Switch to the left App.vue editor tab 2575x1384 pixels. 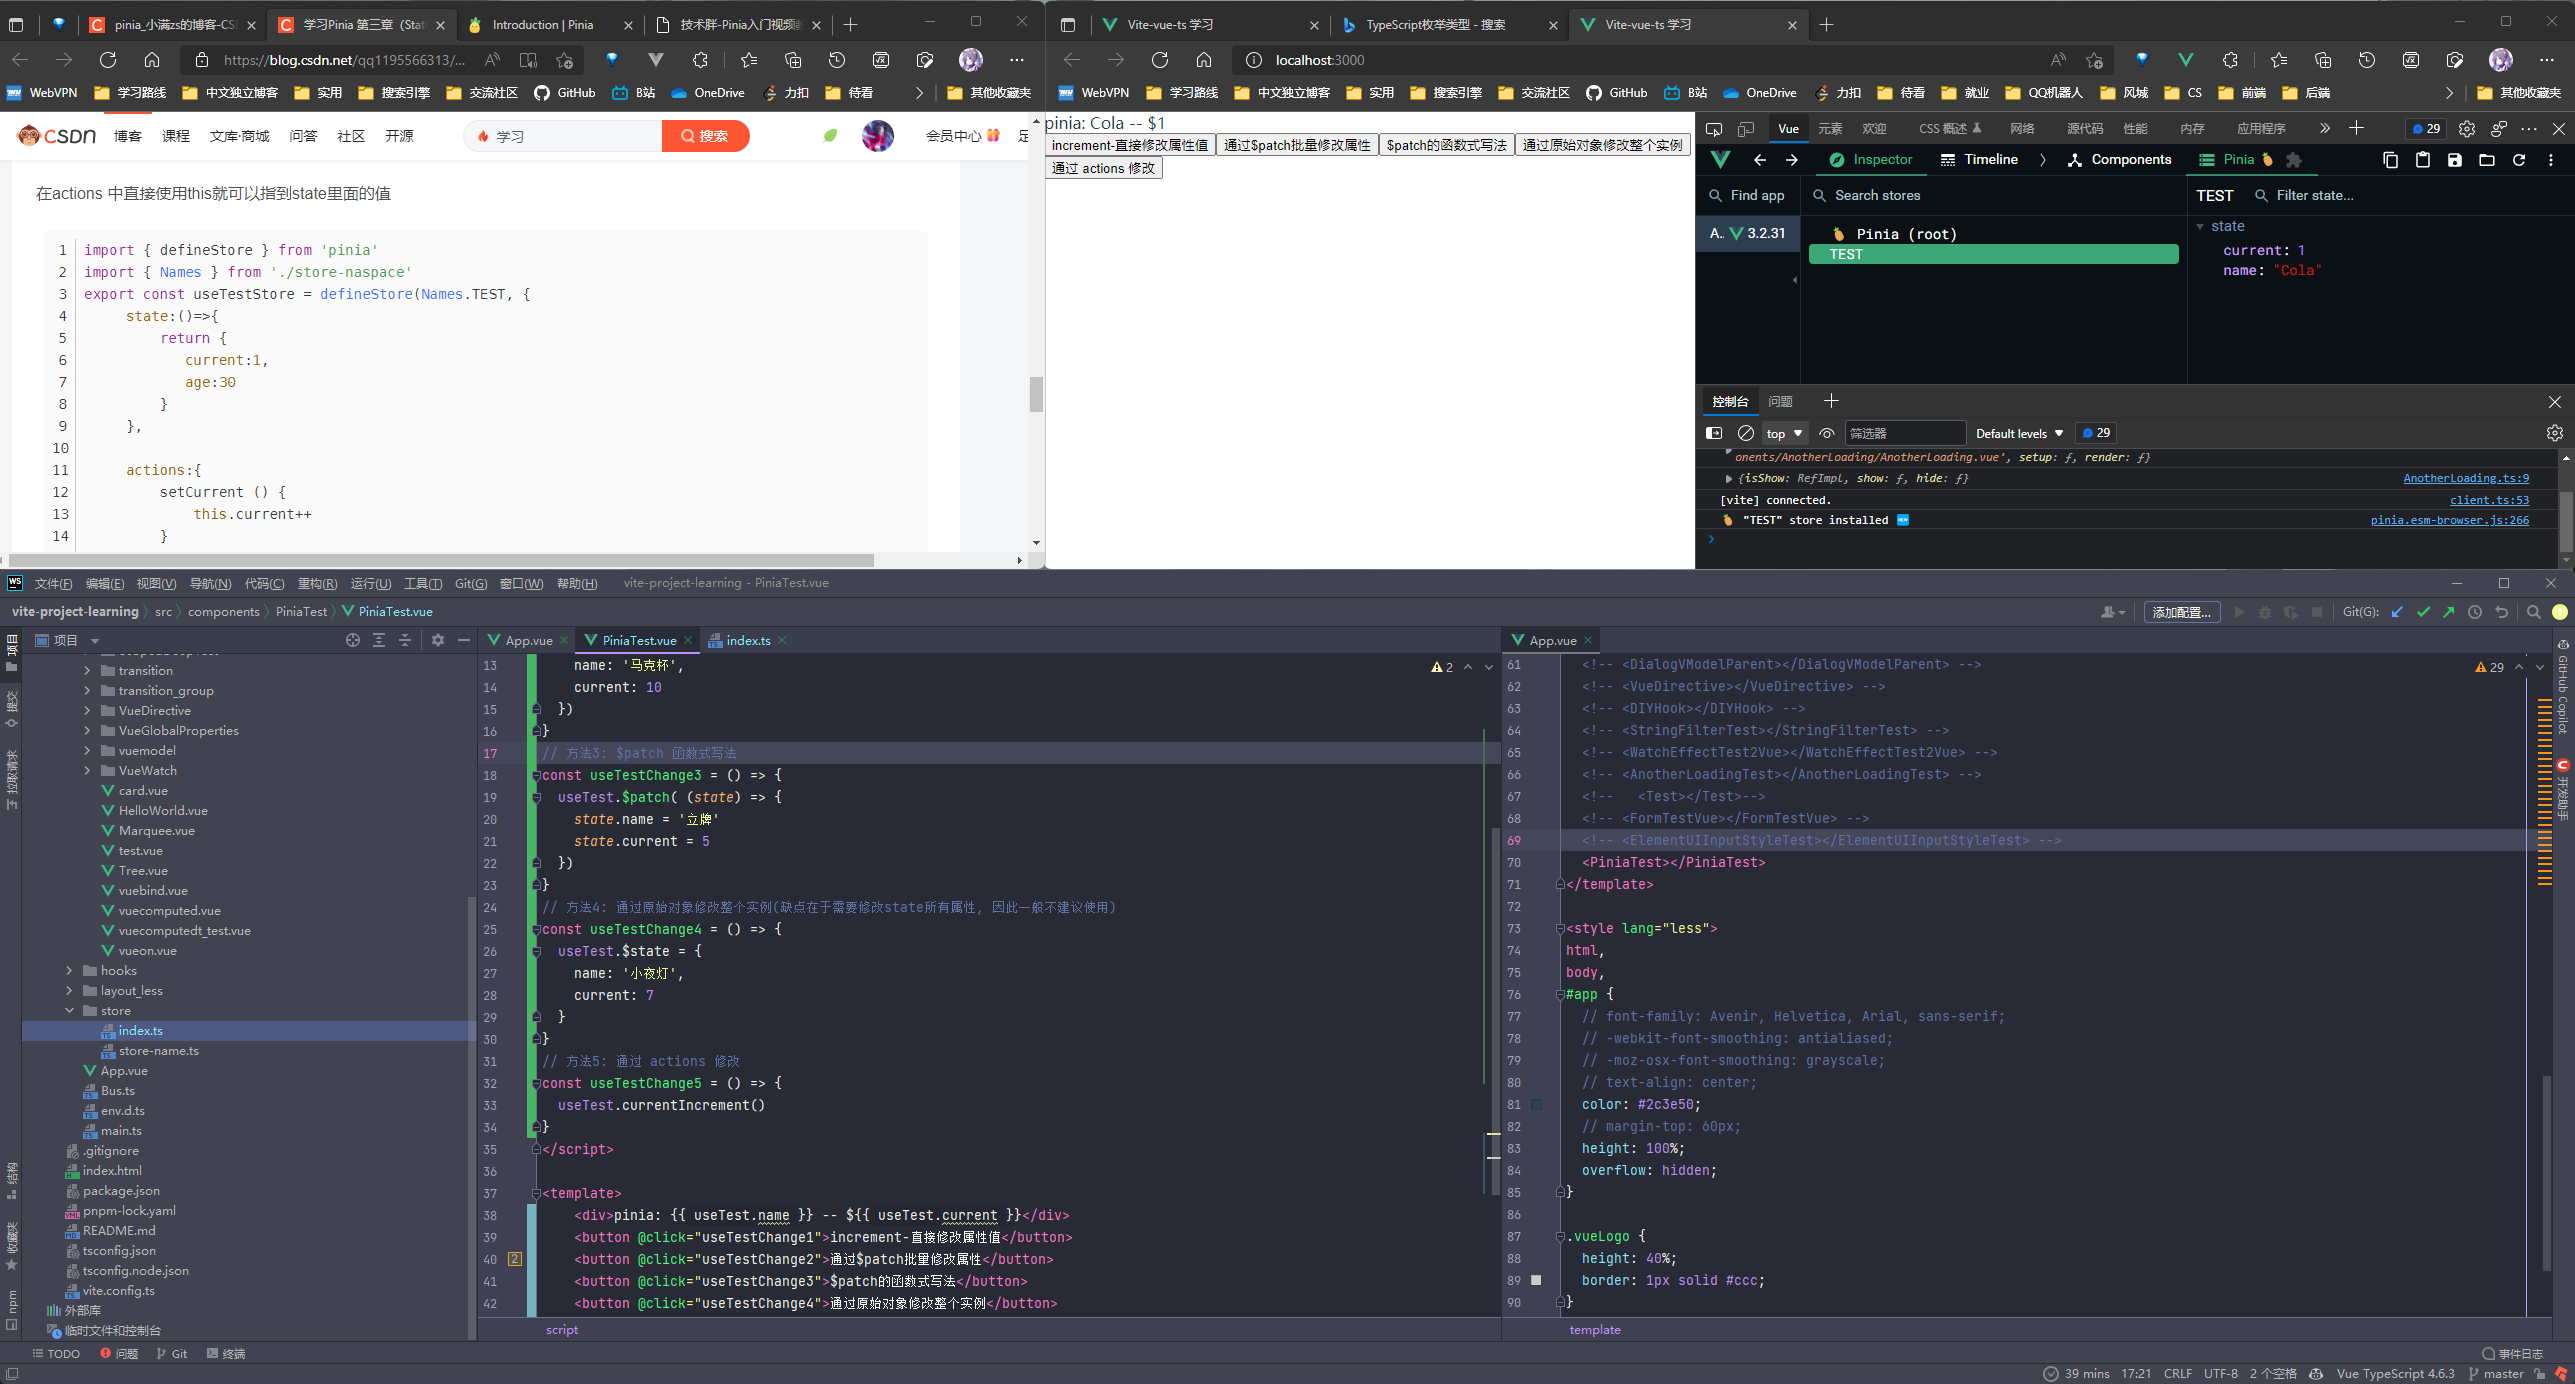tap(528, 641)
